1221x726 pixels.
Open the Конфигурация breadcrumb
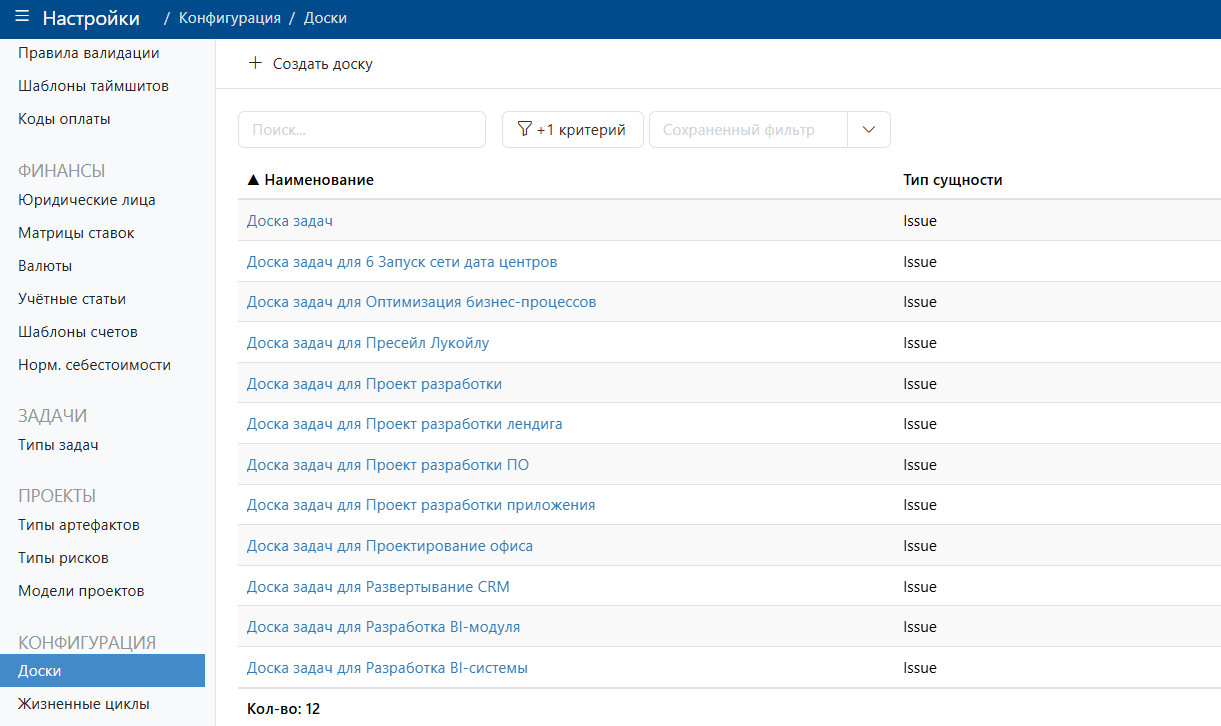tap(229, 18)
